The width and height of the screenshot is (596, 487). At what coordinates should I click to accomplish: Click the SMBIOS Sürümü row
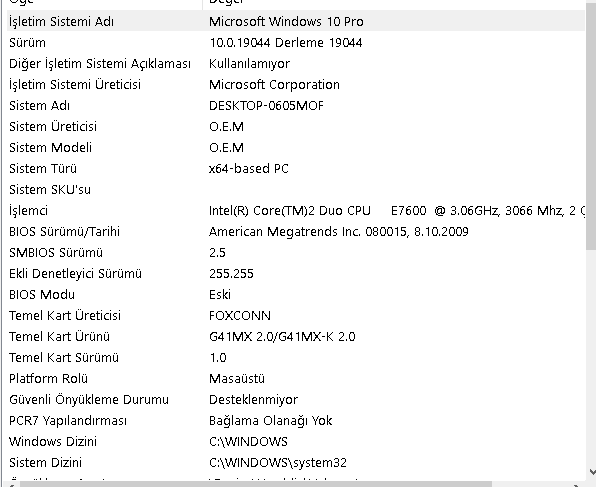point(296,252)
